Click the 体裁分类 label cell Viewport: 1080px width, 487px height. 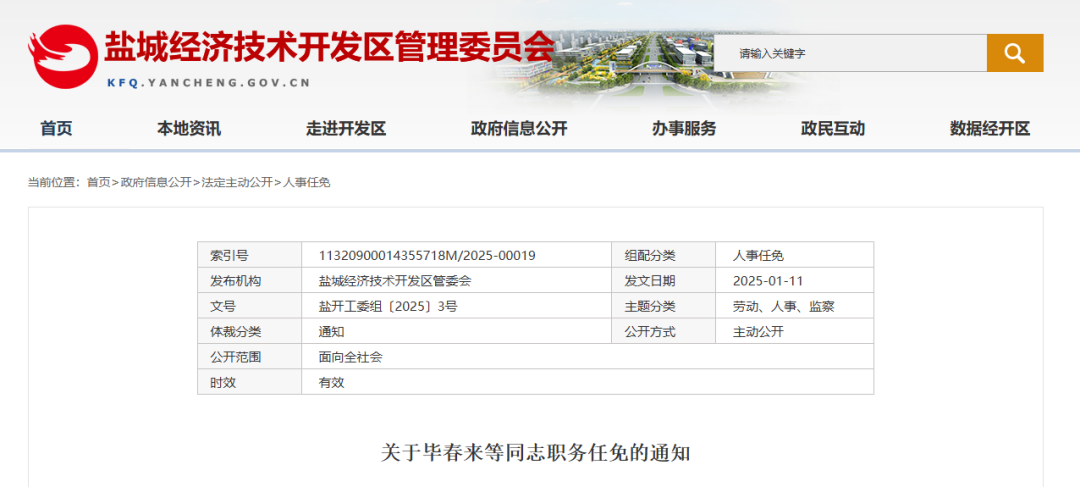click(x=249, y=331)
